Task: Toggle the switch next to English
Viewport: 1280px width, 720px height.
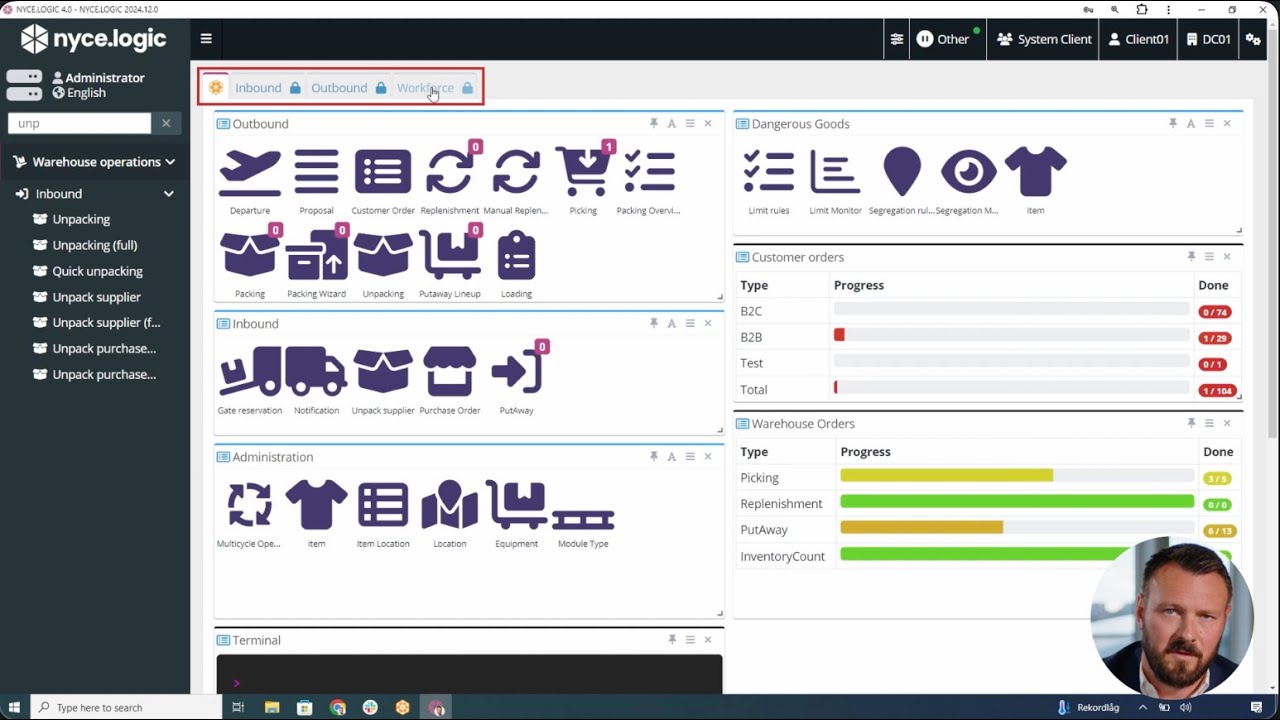Action: click(x=24, y=93)
